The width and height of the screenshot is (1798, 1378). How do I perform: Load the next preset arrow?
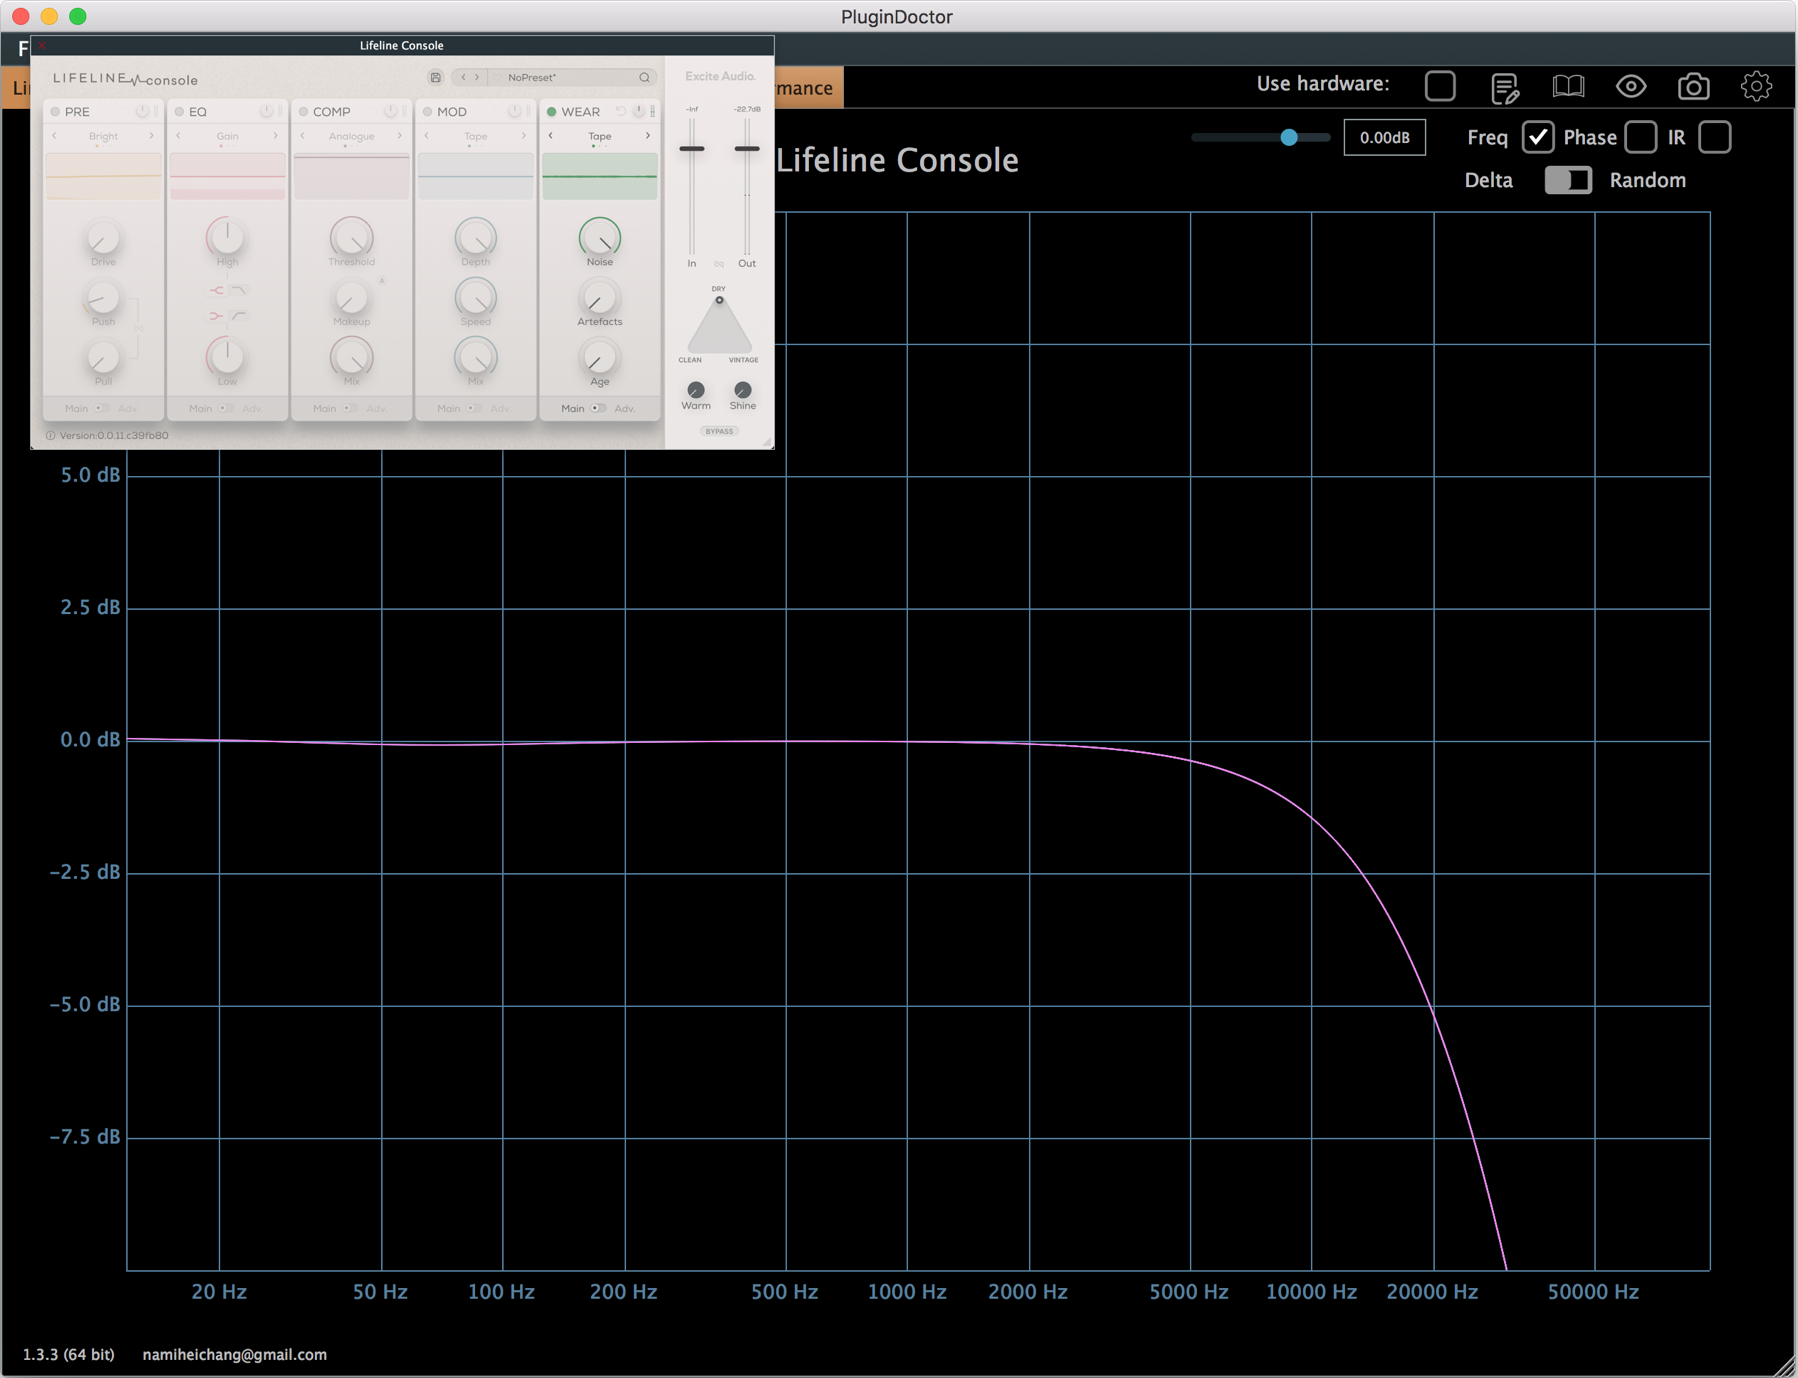click(477, 78)
